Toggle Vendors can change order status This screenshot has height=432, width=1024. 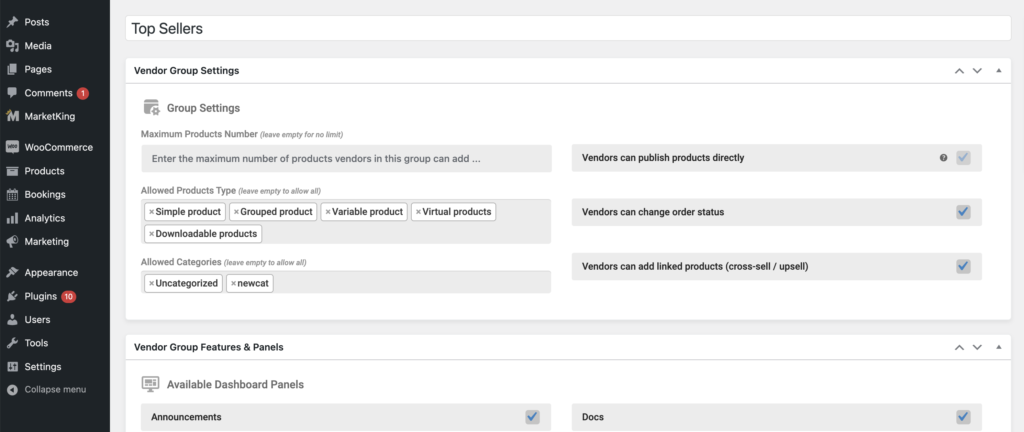(x=963, y=212)
